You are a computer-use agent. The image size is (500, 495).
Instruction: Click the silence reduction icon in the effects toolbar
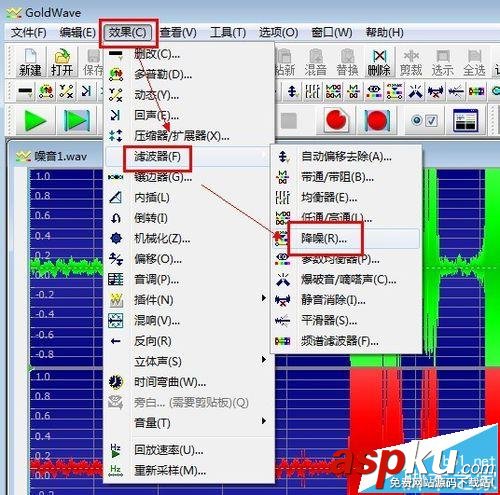(x=436, y=91)
